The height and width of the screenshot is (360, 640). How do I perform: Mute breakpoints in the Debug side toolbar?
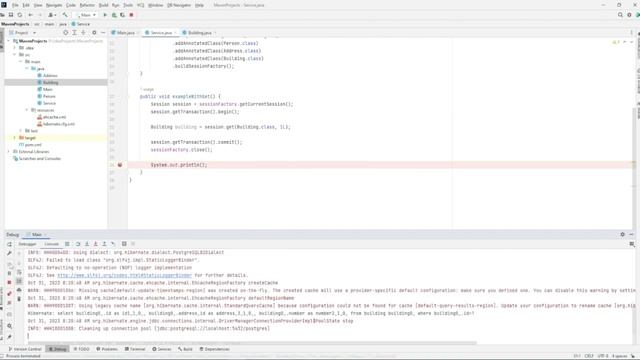(9, 303)
